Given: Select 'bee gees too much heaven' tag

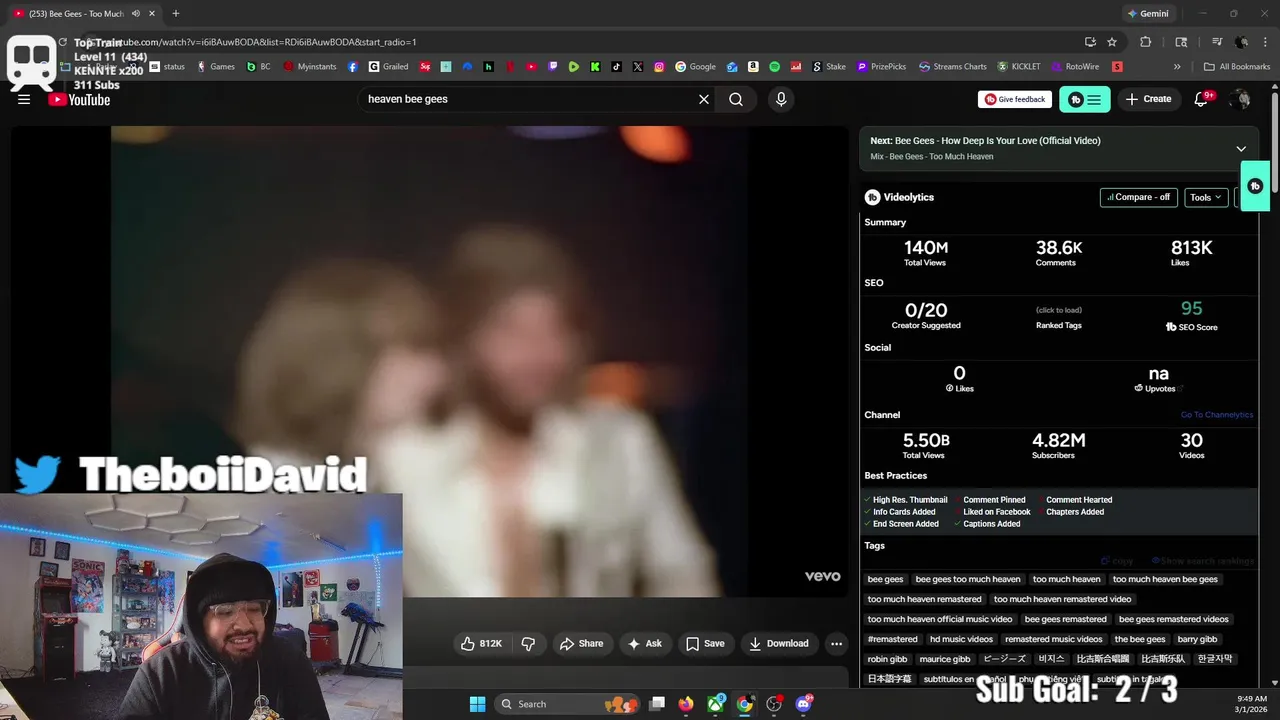Looking at the screenshot, I should (x=968, y=579).
